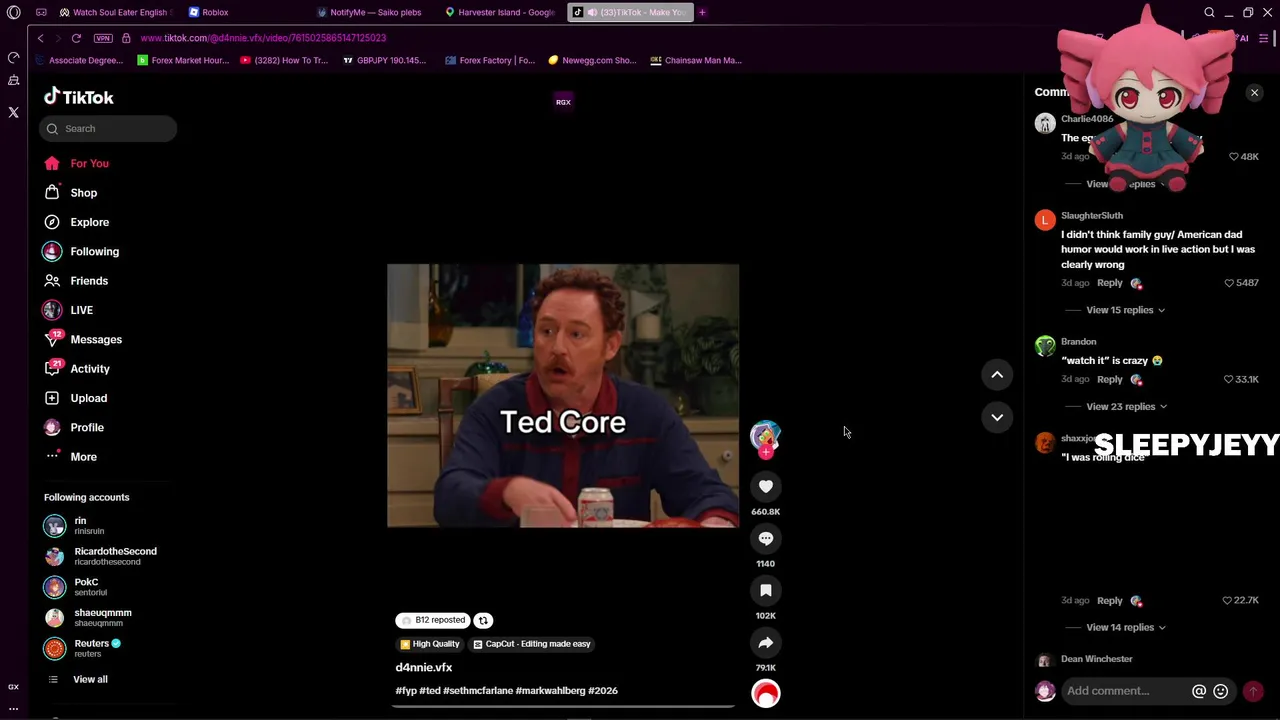Click the High Quality badge
Screen dimensions: 1280x720
click(x=430, y=644)
